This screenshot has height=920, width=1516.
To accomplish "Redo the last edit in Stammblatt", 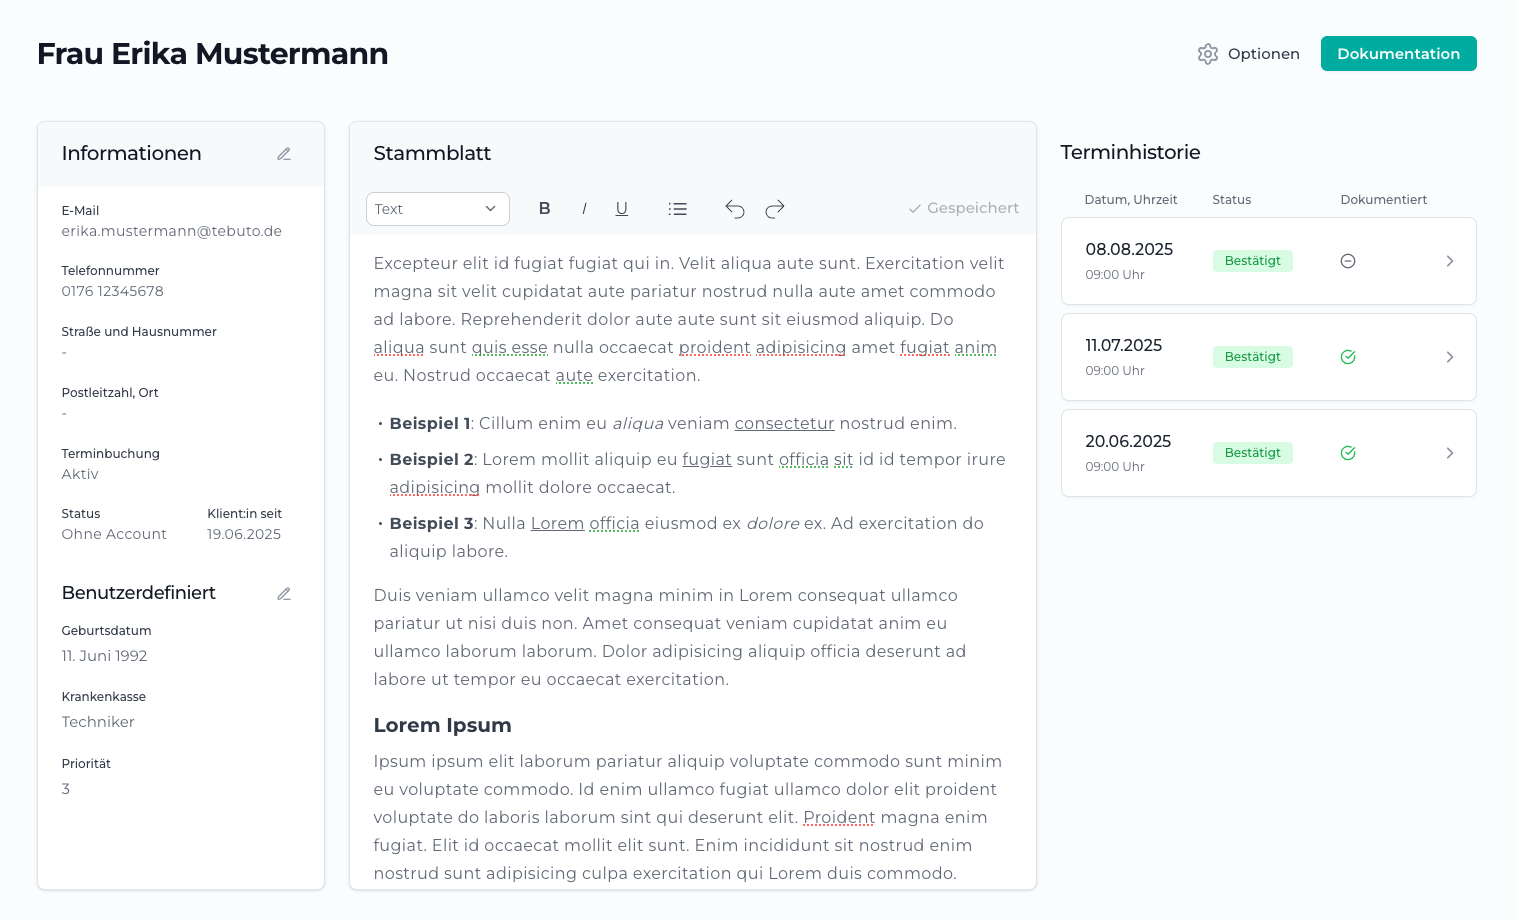I will pyautogui.click(x=775, y=209).
